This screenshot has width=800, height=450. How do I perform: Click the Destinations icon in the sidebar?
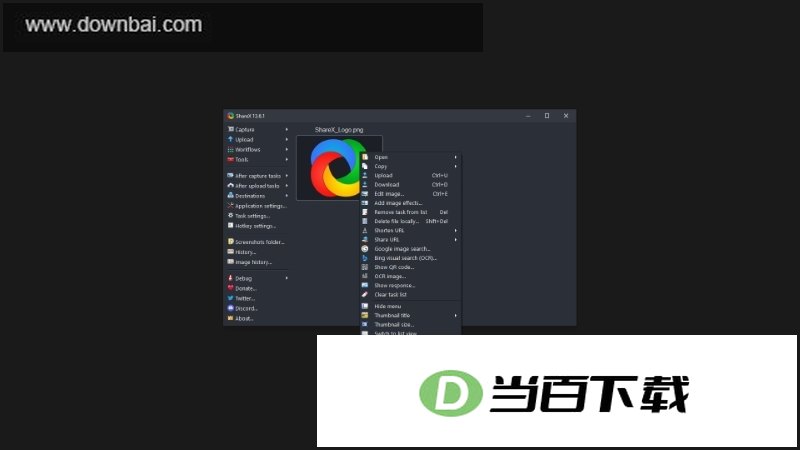pyautogui.click(x=231, y=195)
